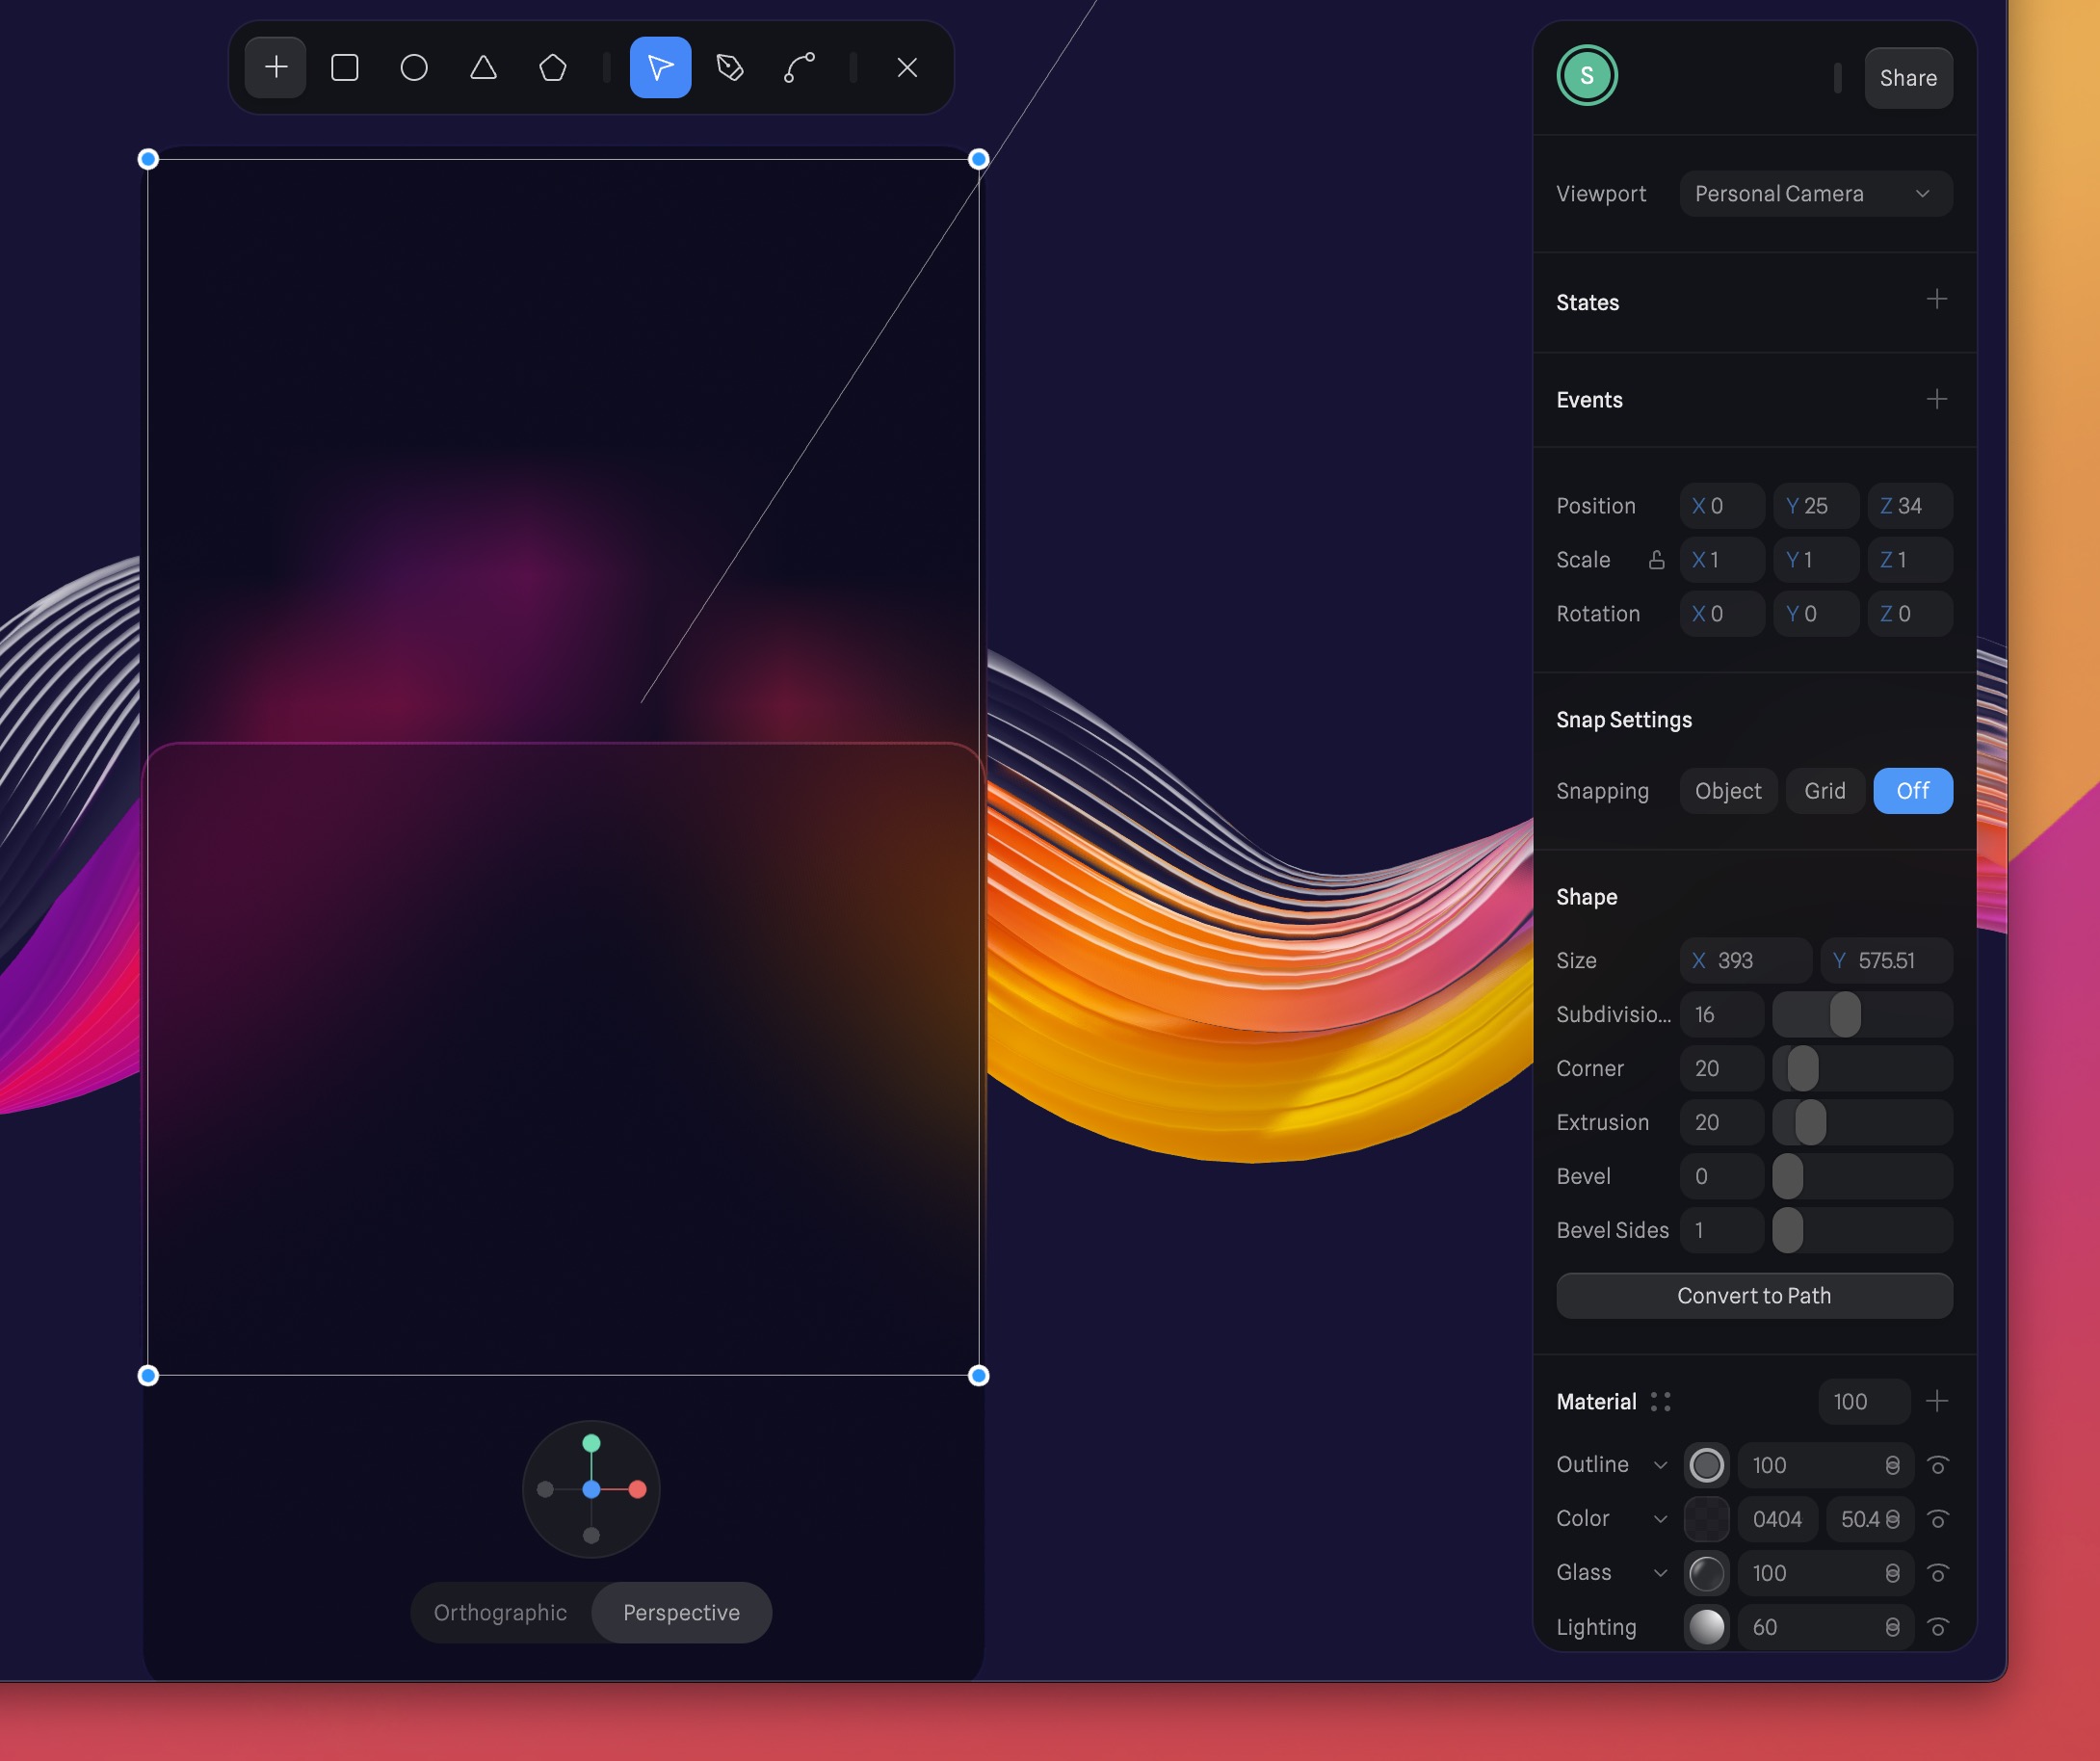Viewport: 2100px width, 1761px height.
Task: Switch to Orthographic view
Action: [x=500, y=1612]
